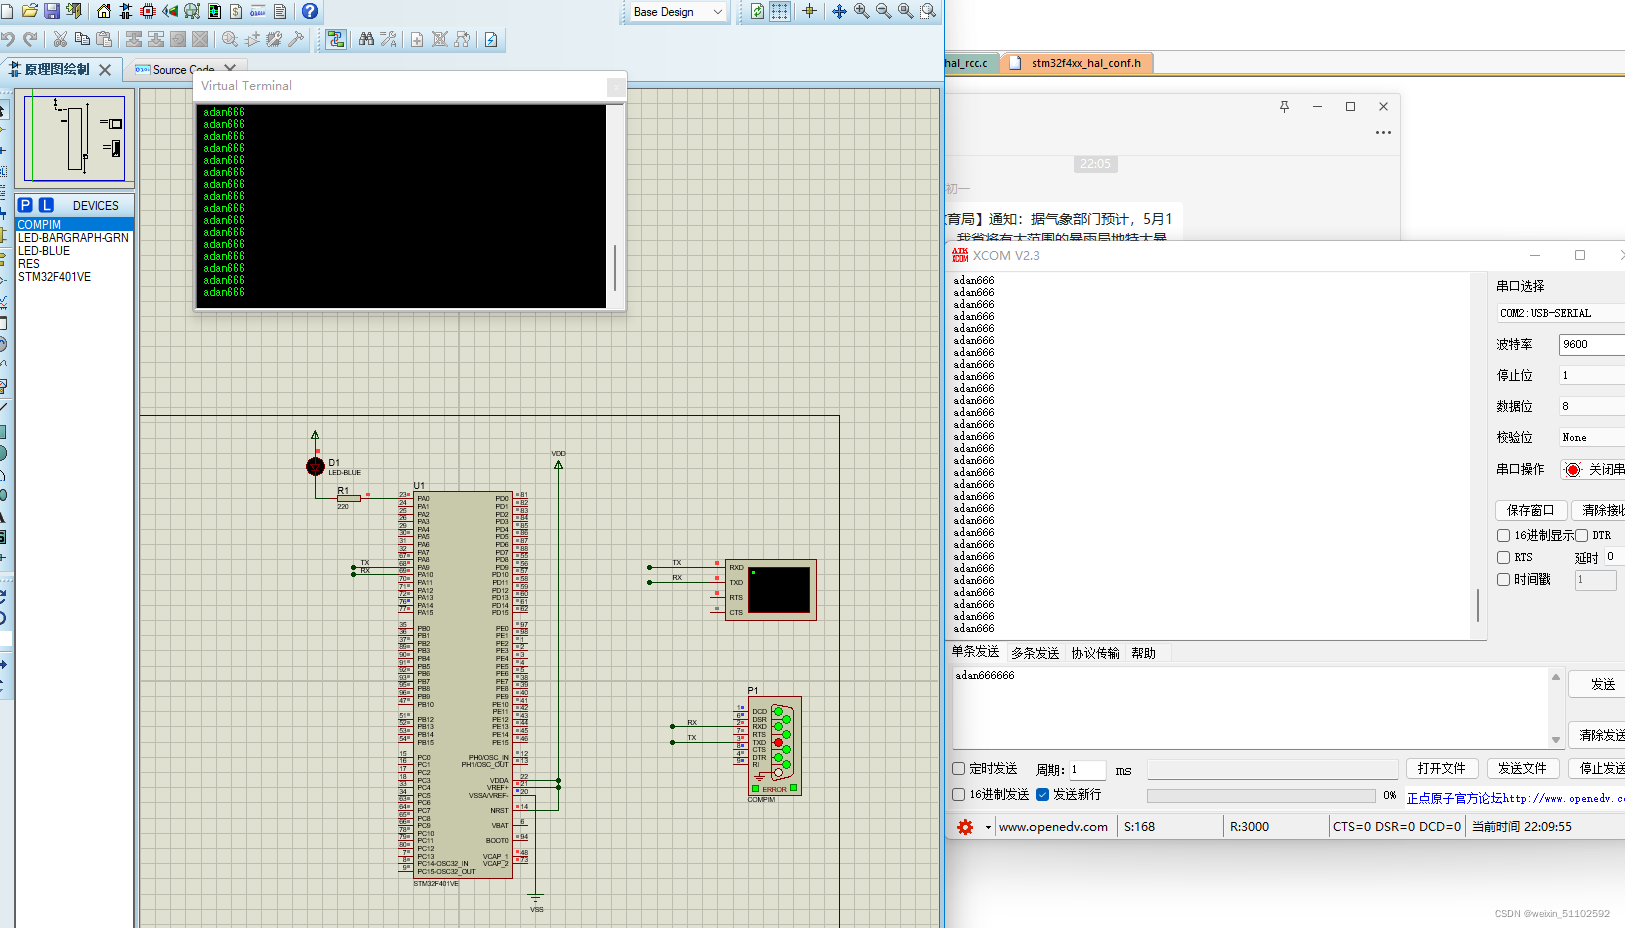Expand the arrow beside the XCOM gear icon
This screenshot has height=928, width=1625.
(988, 827)
